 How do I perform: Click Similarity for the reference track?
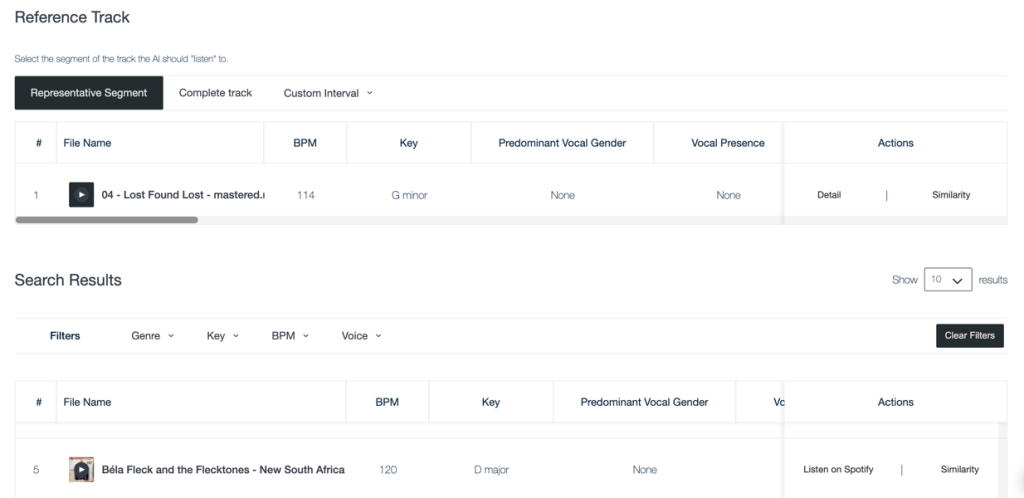(x=951, y=195)
